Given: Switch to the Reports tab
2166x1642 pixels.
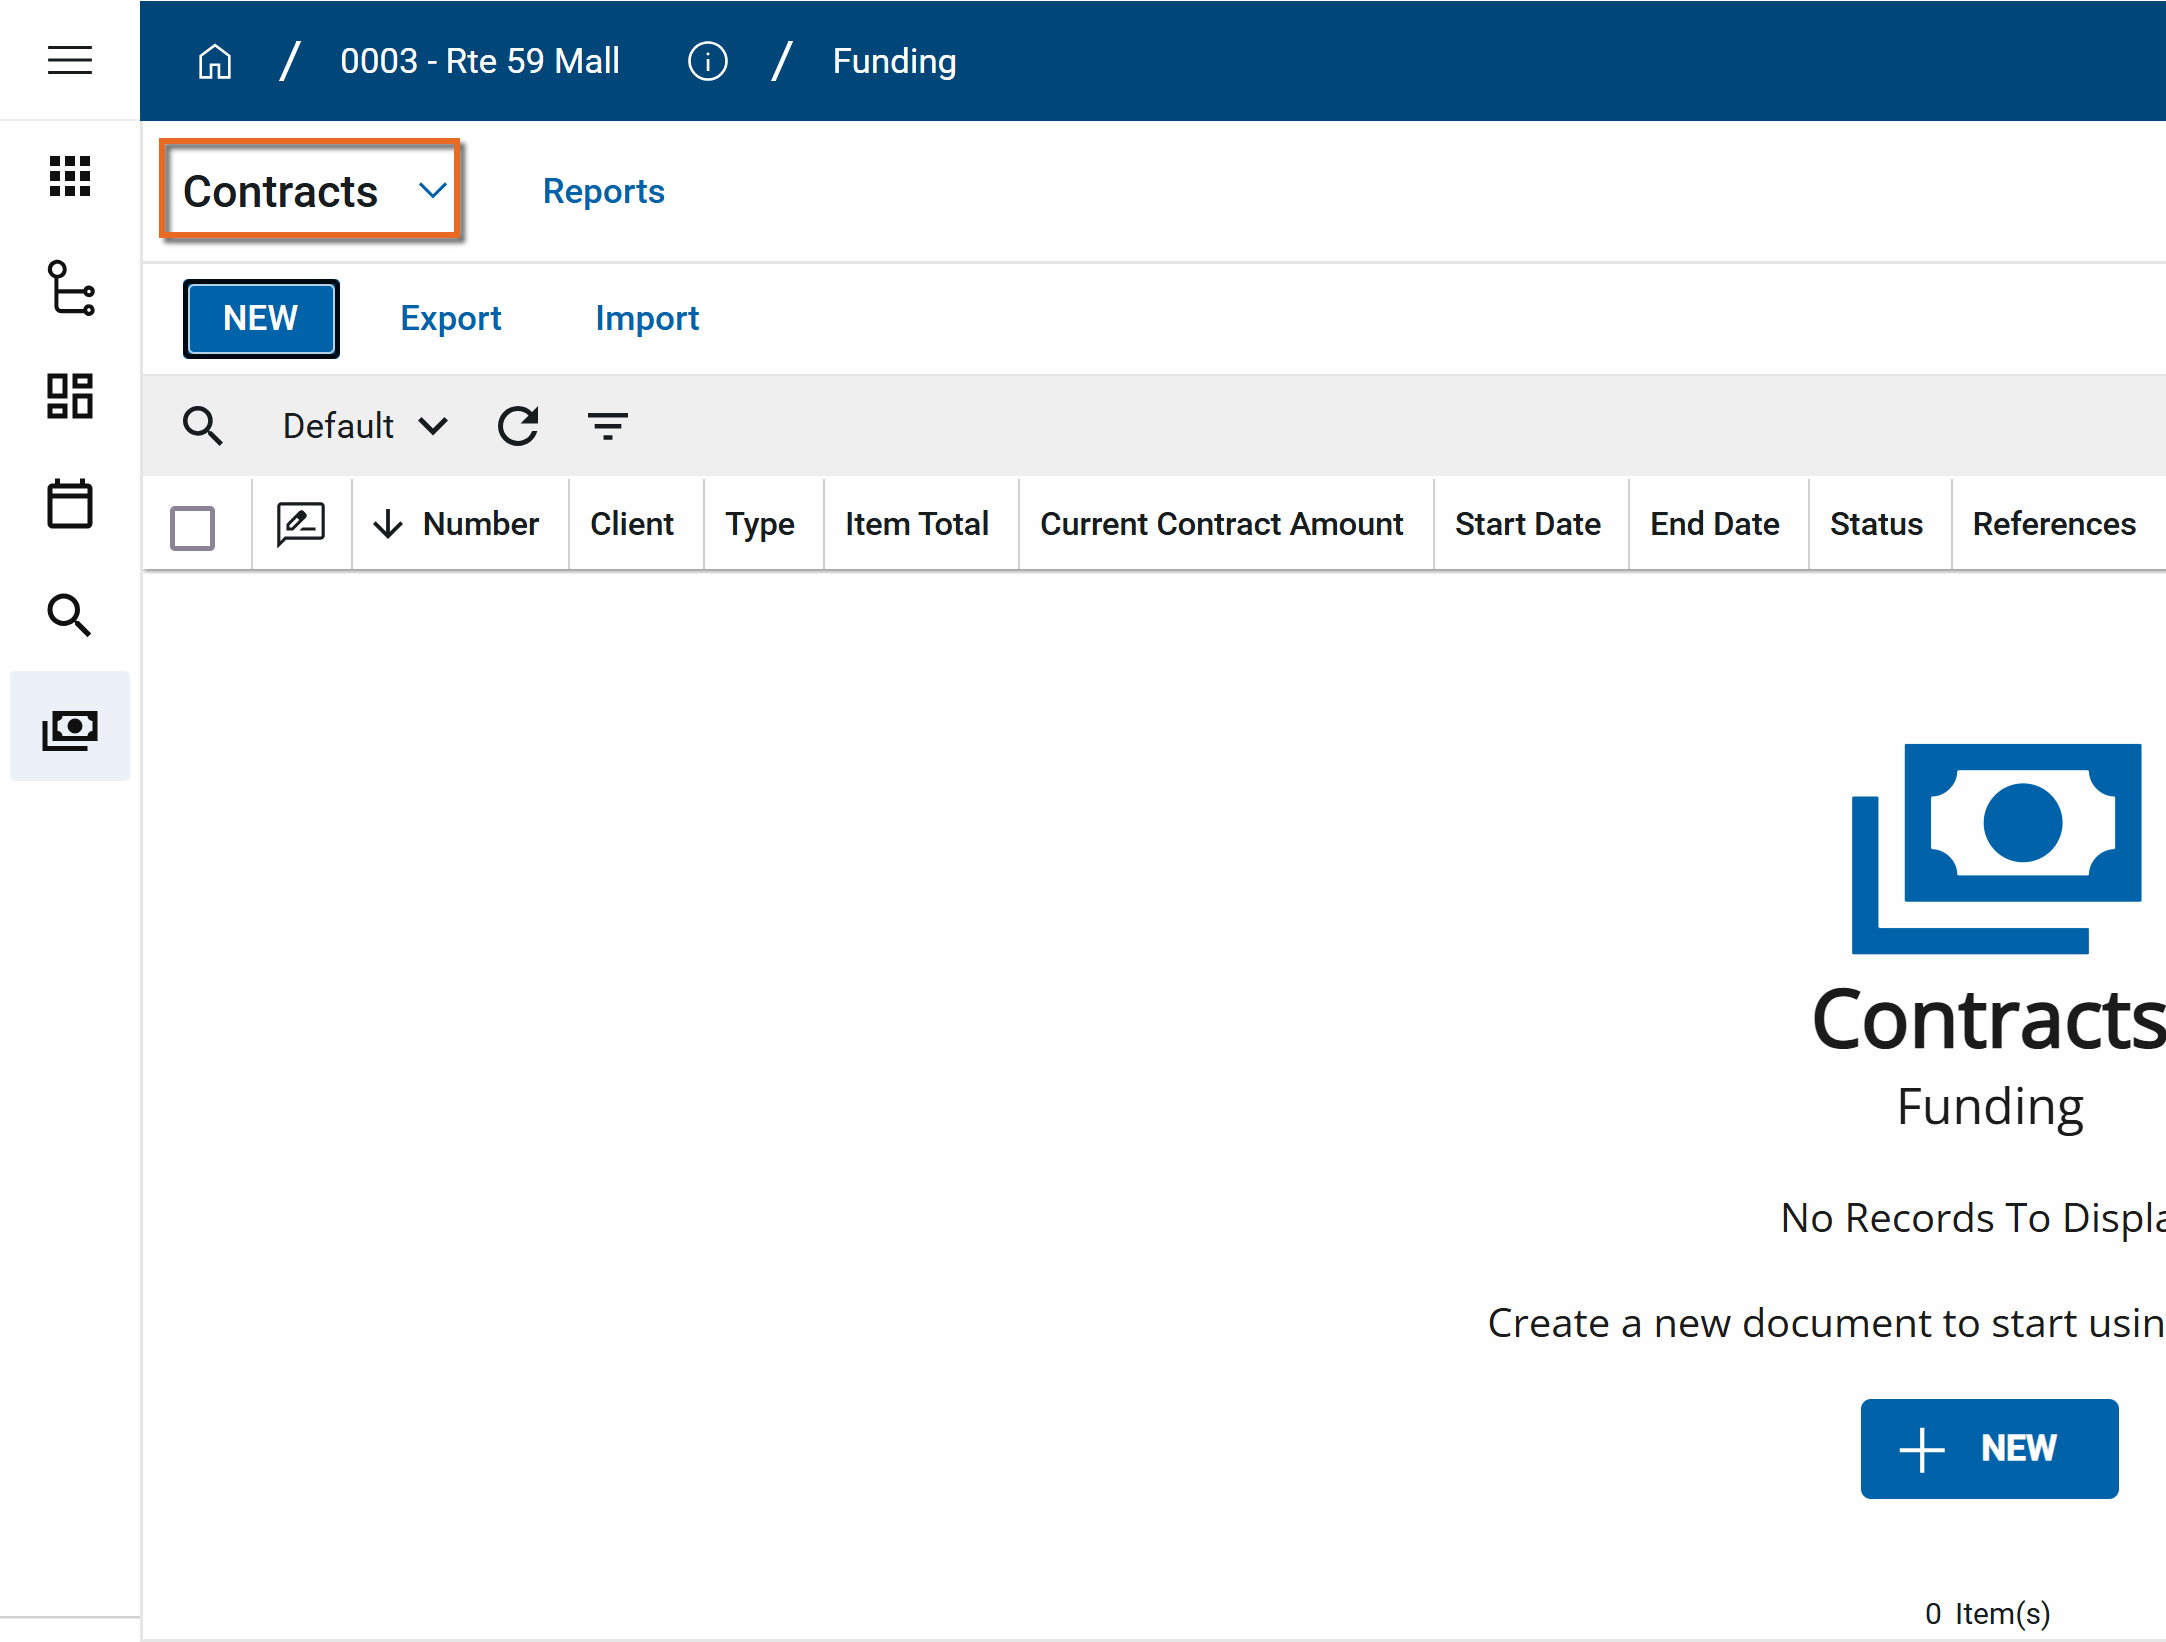Looking at the screenshot, I should coord(603,191).
